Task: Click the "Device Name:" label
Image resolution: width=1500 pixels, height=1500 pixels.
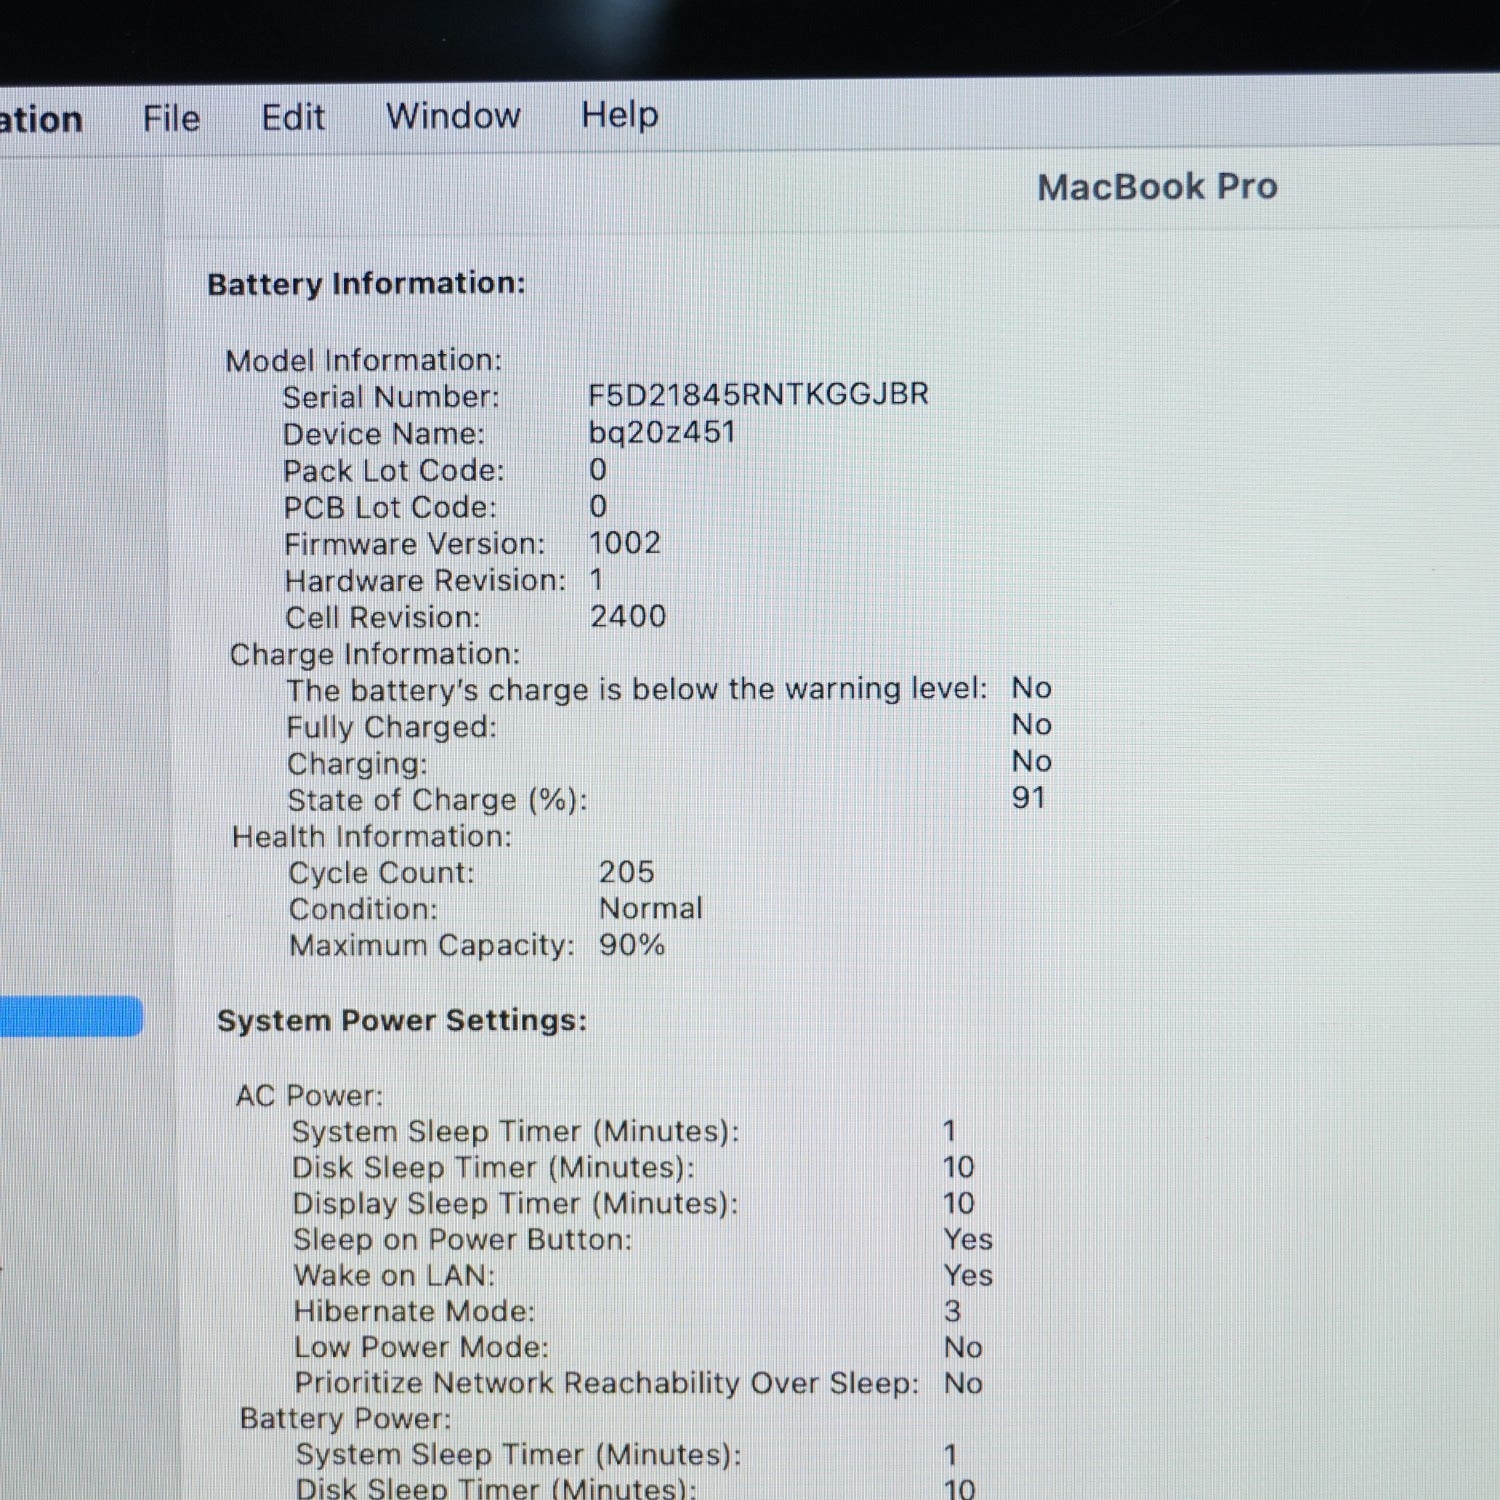Action: 384,434
